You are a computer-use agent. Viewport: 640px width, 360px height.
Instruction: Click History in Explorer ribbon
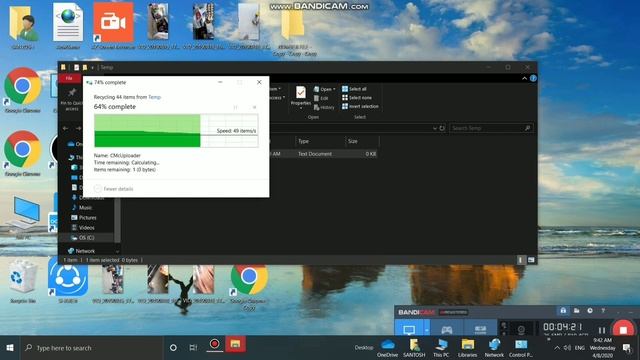pos(324,107)
